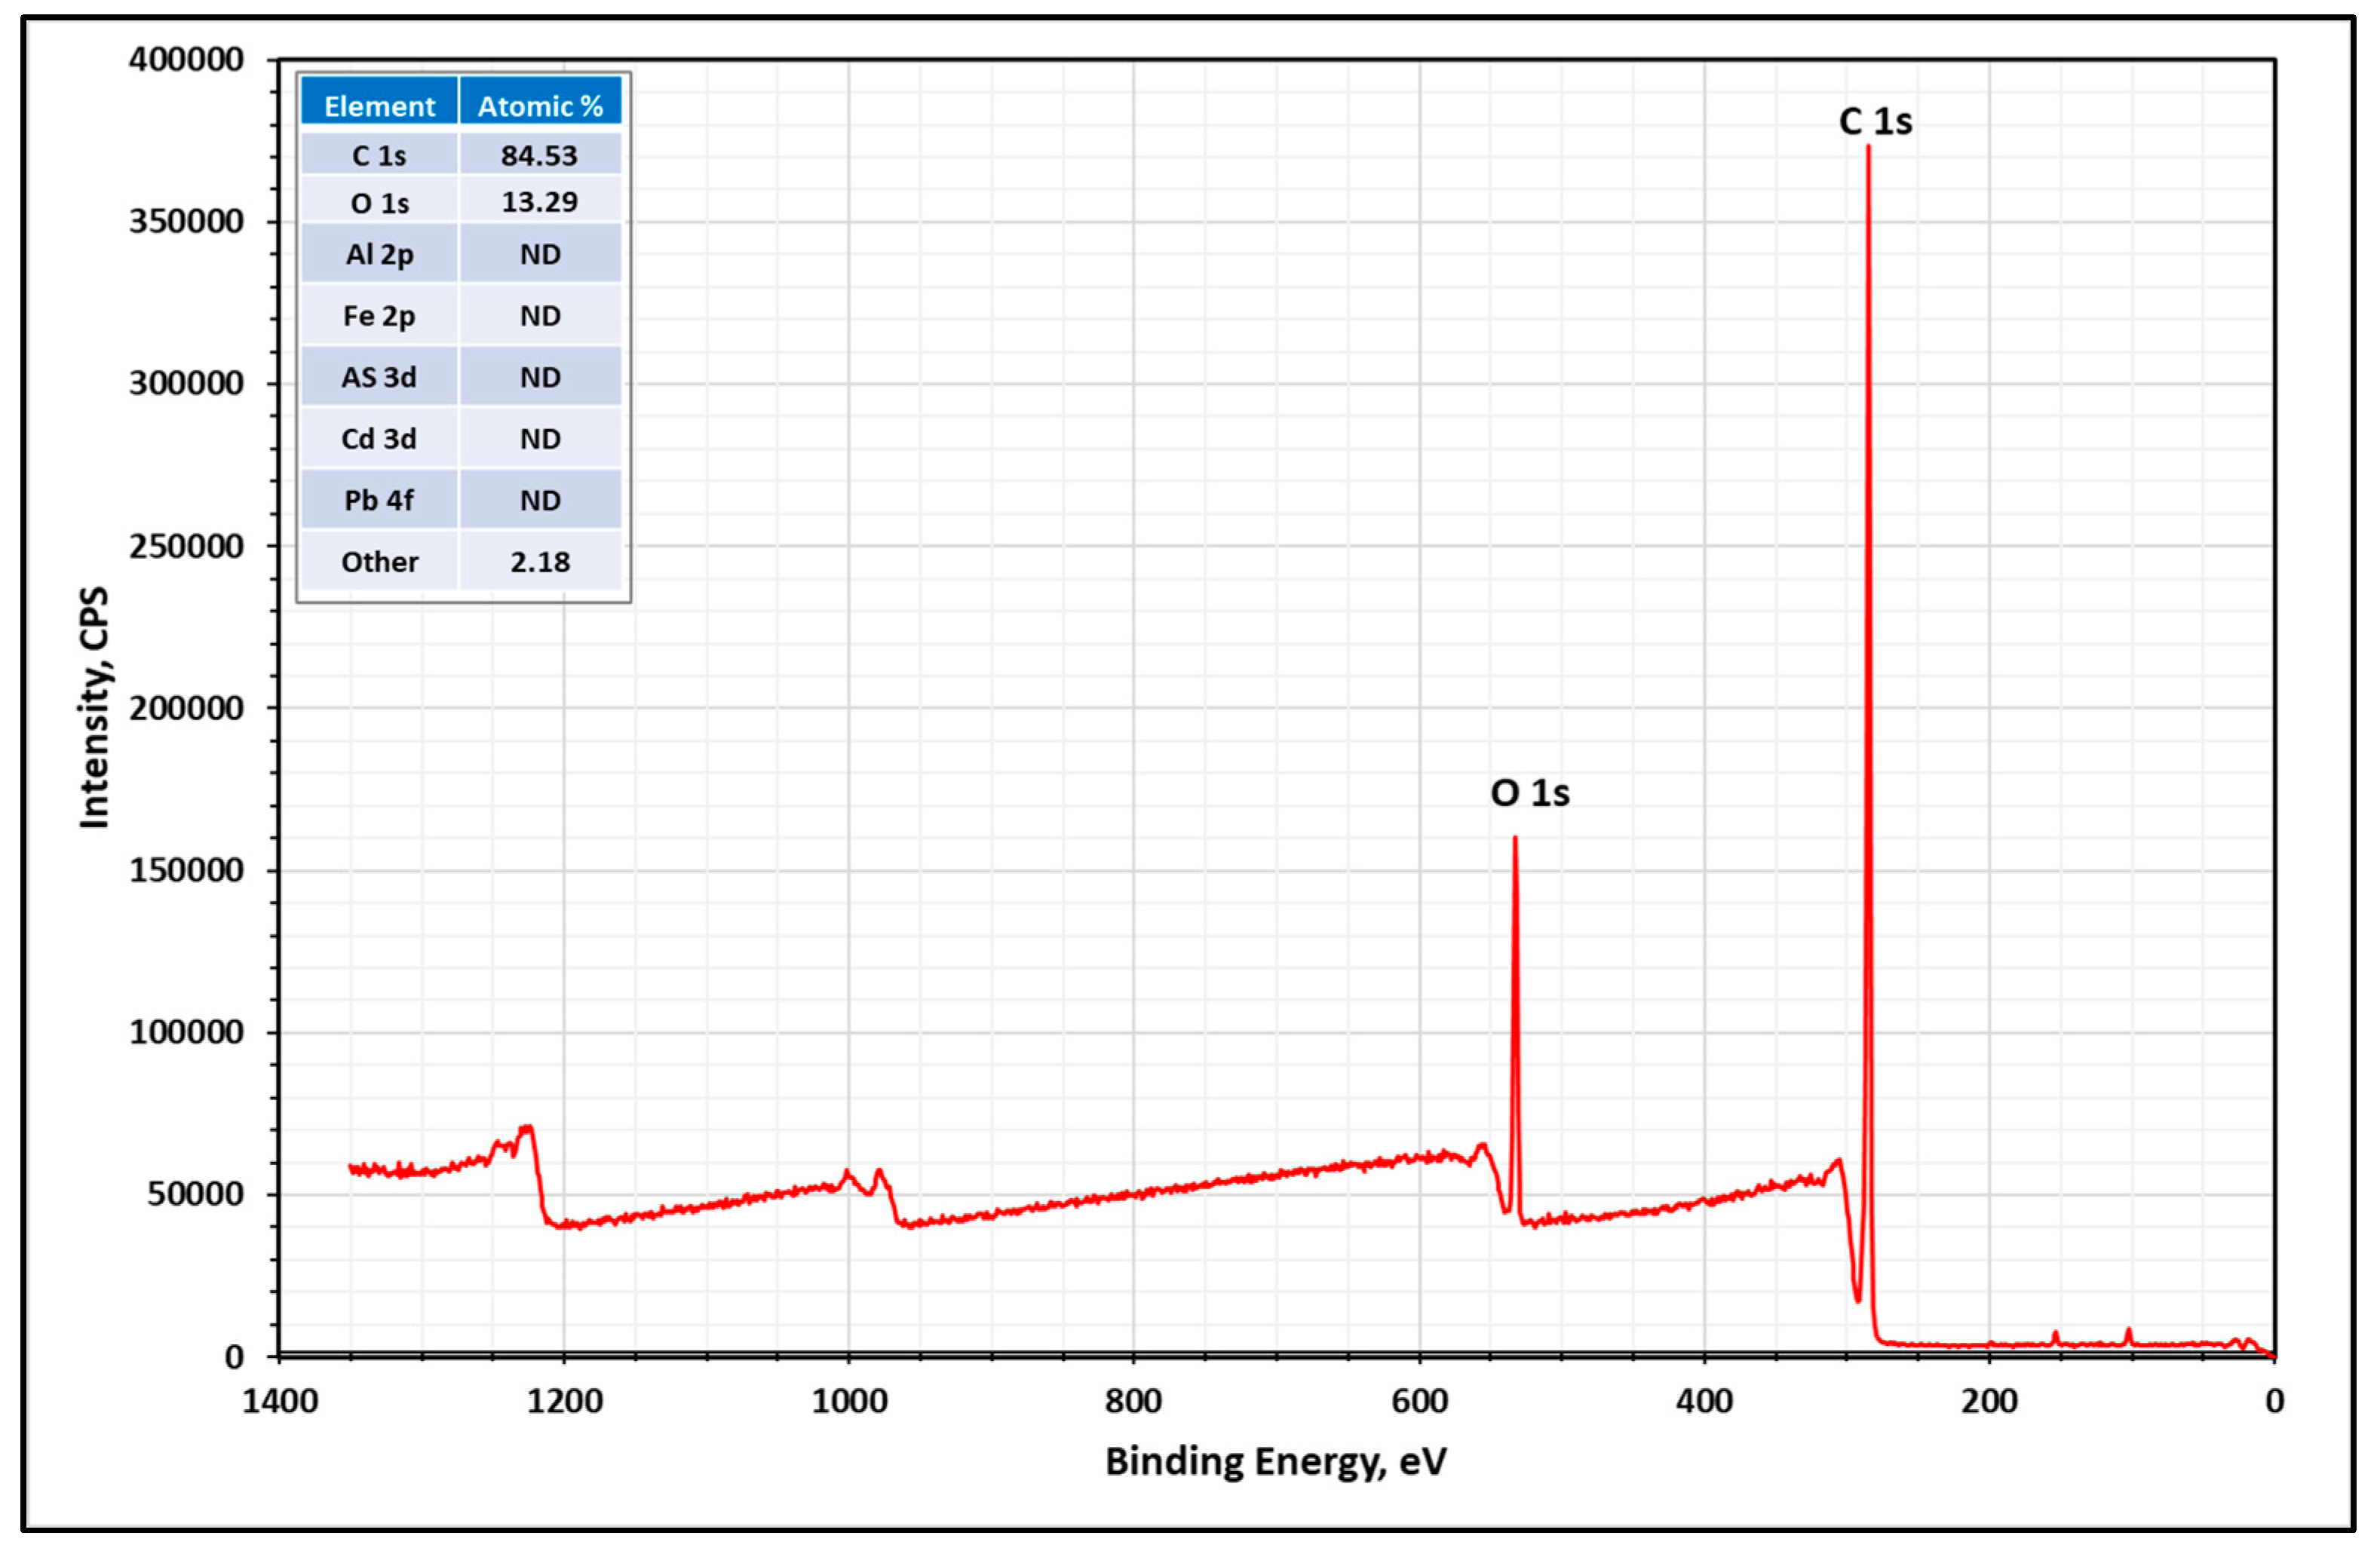Select the Pb 4f element cell
This screenshot has width=2380, height=1557.
[x=380, y=500]
